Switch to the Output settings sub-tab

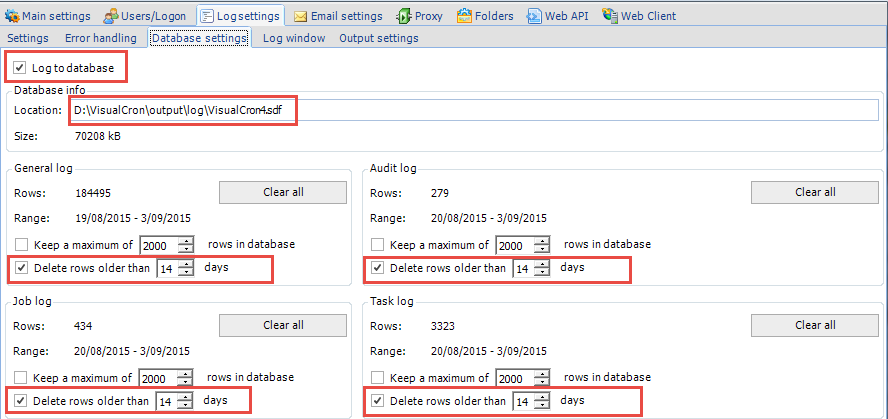click(x=378, y=38)
